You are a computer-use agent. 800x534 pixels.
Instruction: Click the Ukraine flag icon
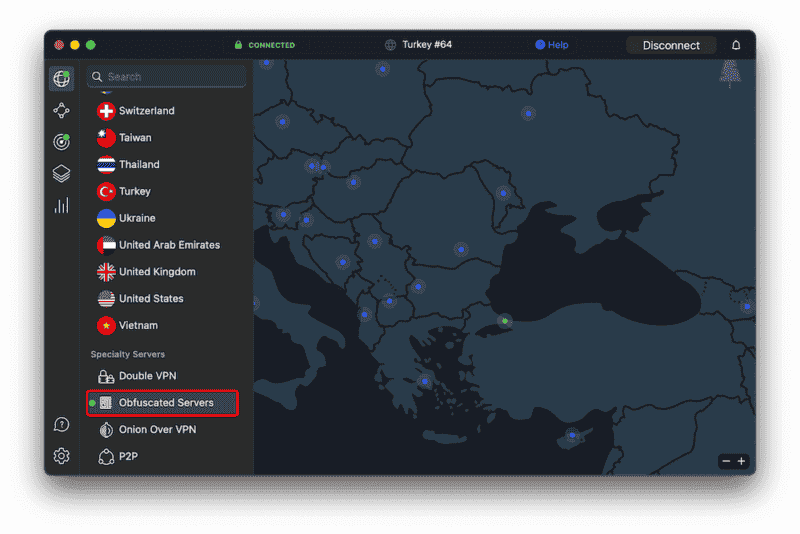(x=106, y=218)
